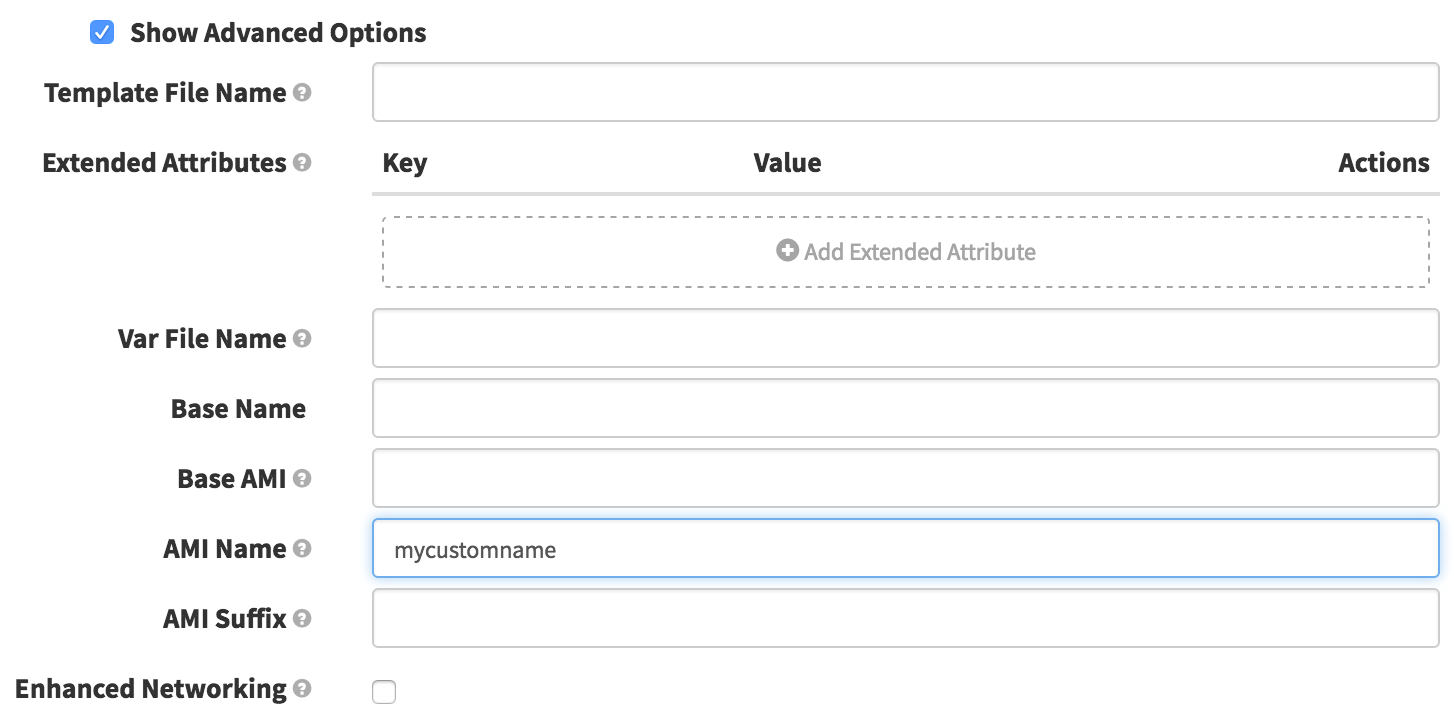Click the Base AMI text field

coord(905,479)
